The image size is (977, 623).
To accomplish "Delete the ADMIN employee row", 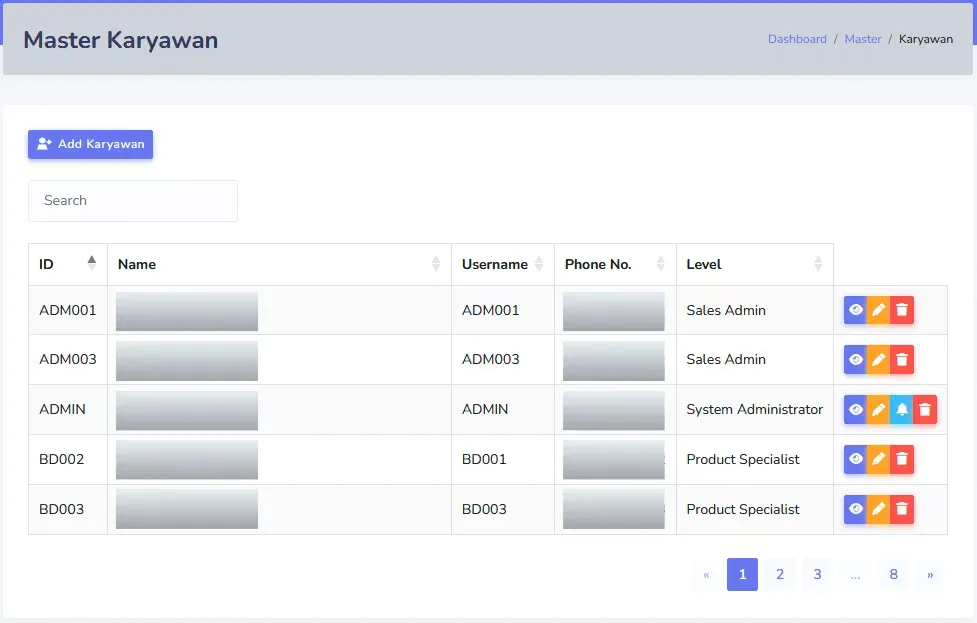I will pyautogui.click(x=925, y=409).
